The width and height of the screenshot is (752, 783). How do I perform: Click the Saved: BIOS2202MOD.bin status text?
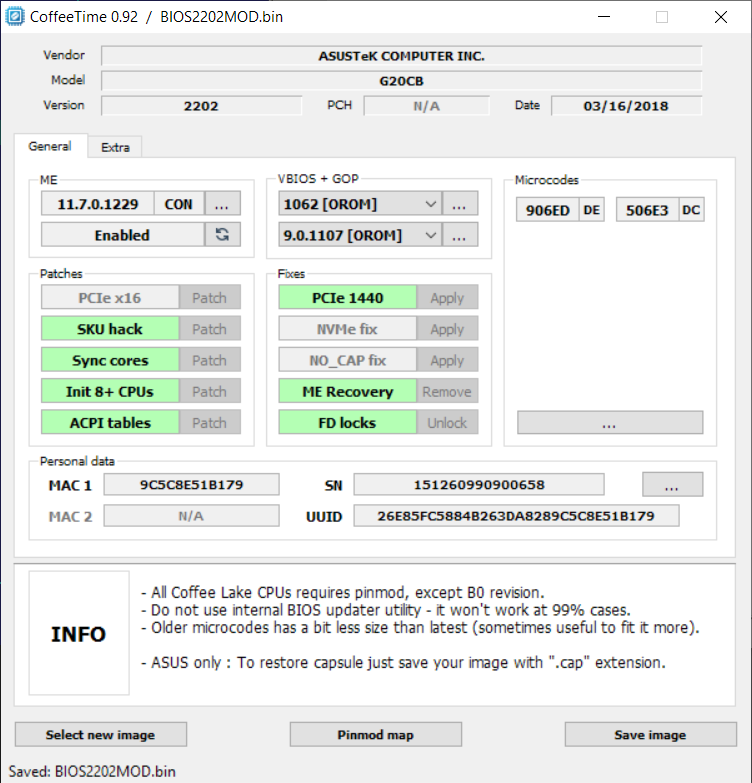pos(92,771)
